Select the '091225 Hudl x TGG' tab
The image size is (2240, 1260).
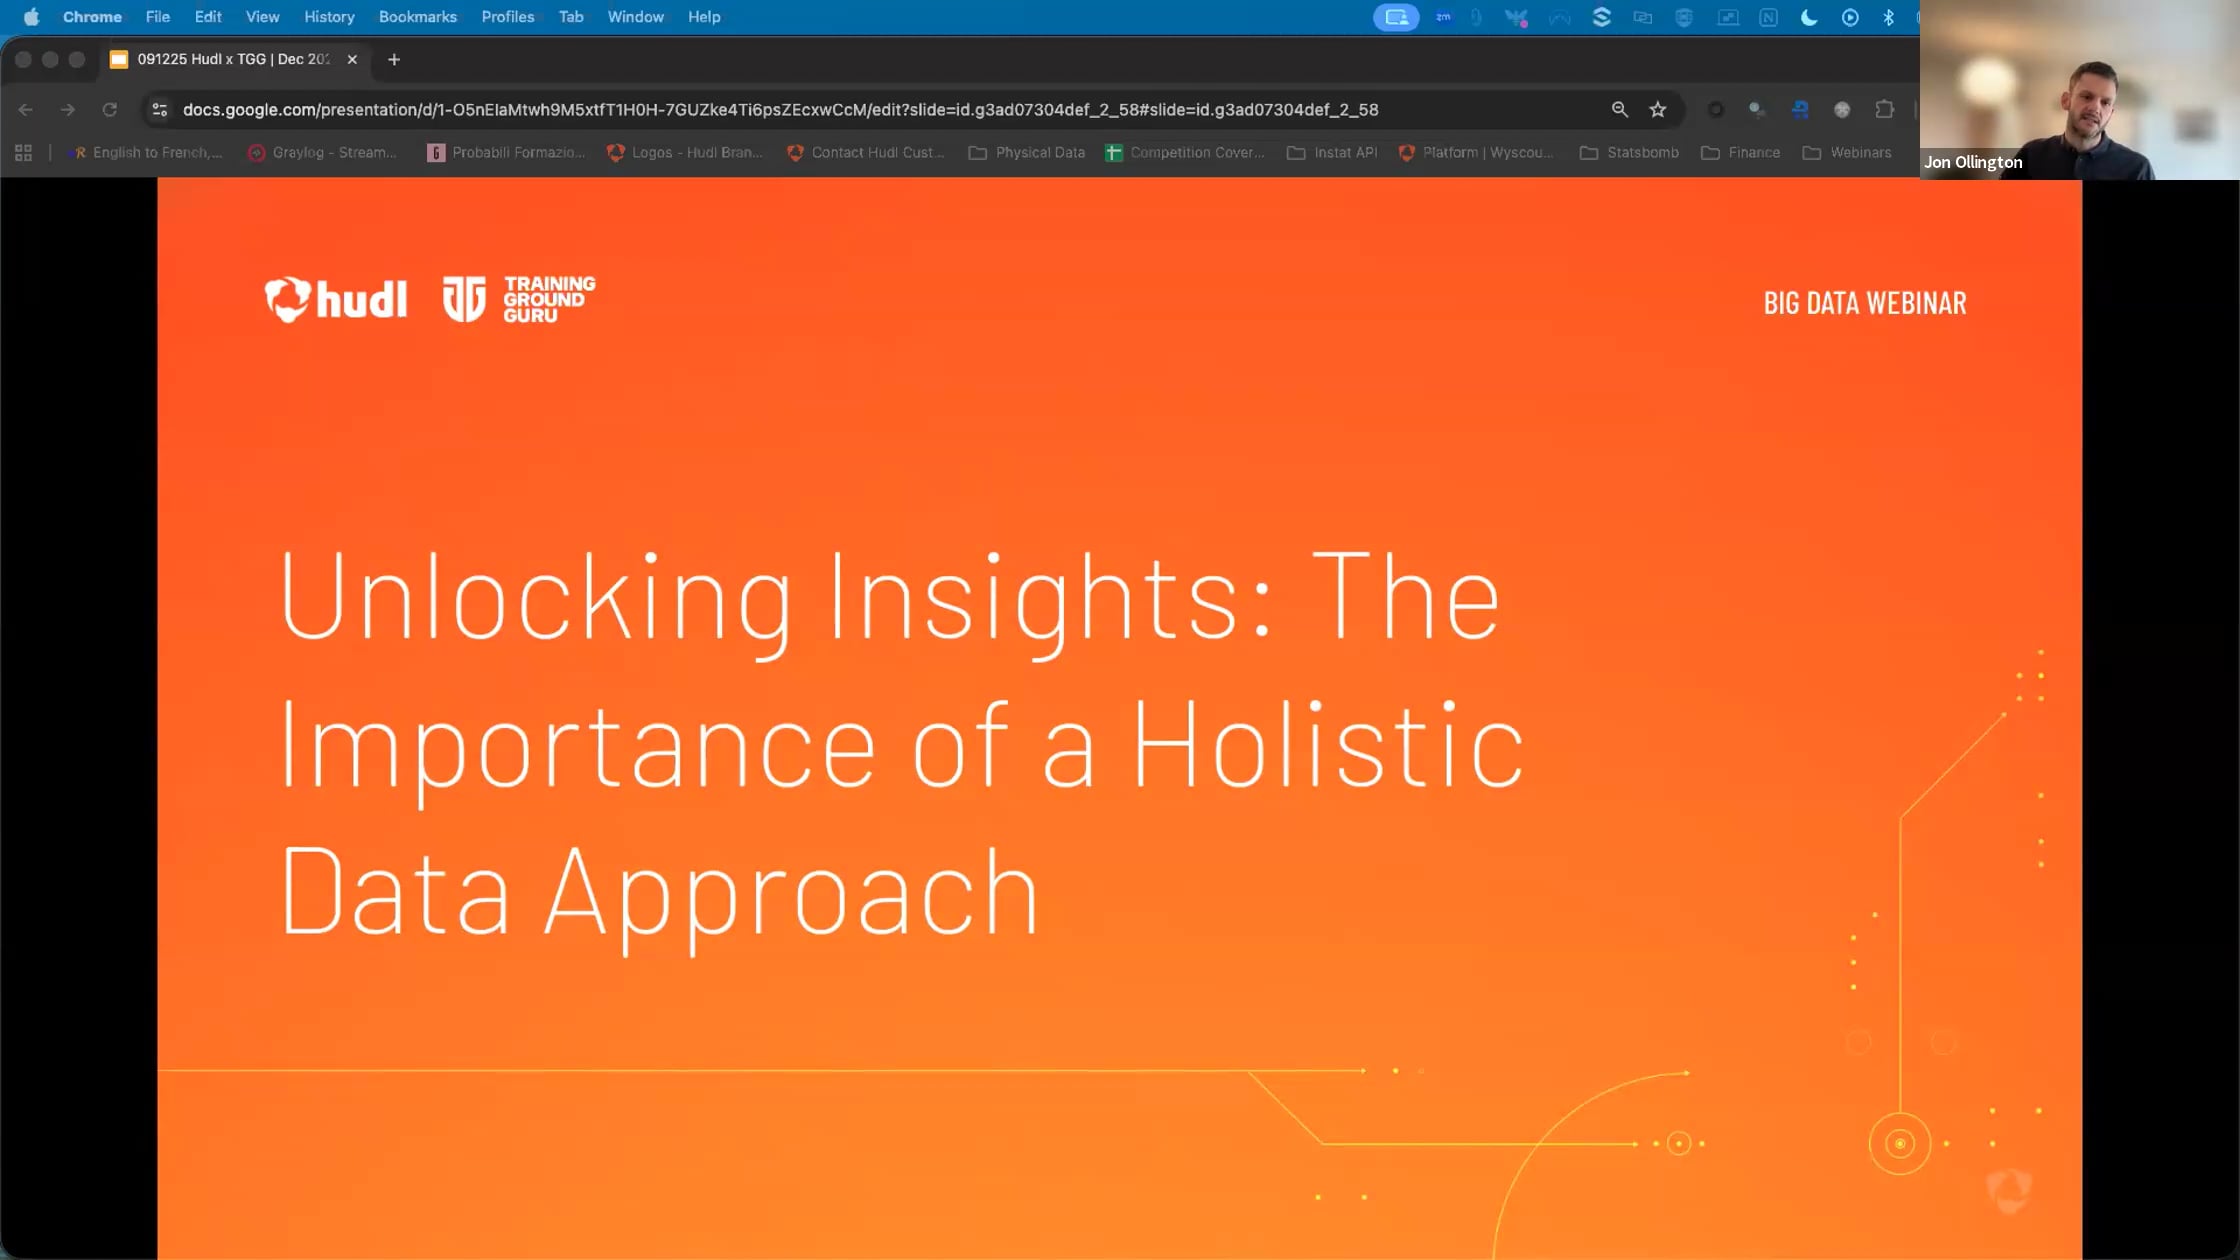230,59
